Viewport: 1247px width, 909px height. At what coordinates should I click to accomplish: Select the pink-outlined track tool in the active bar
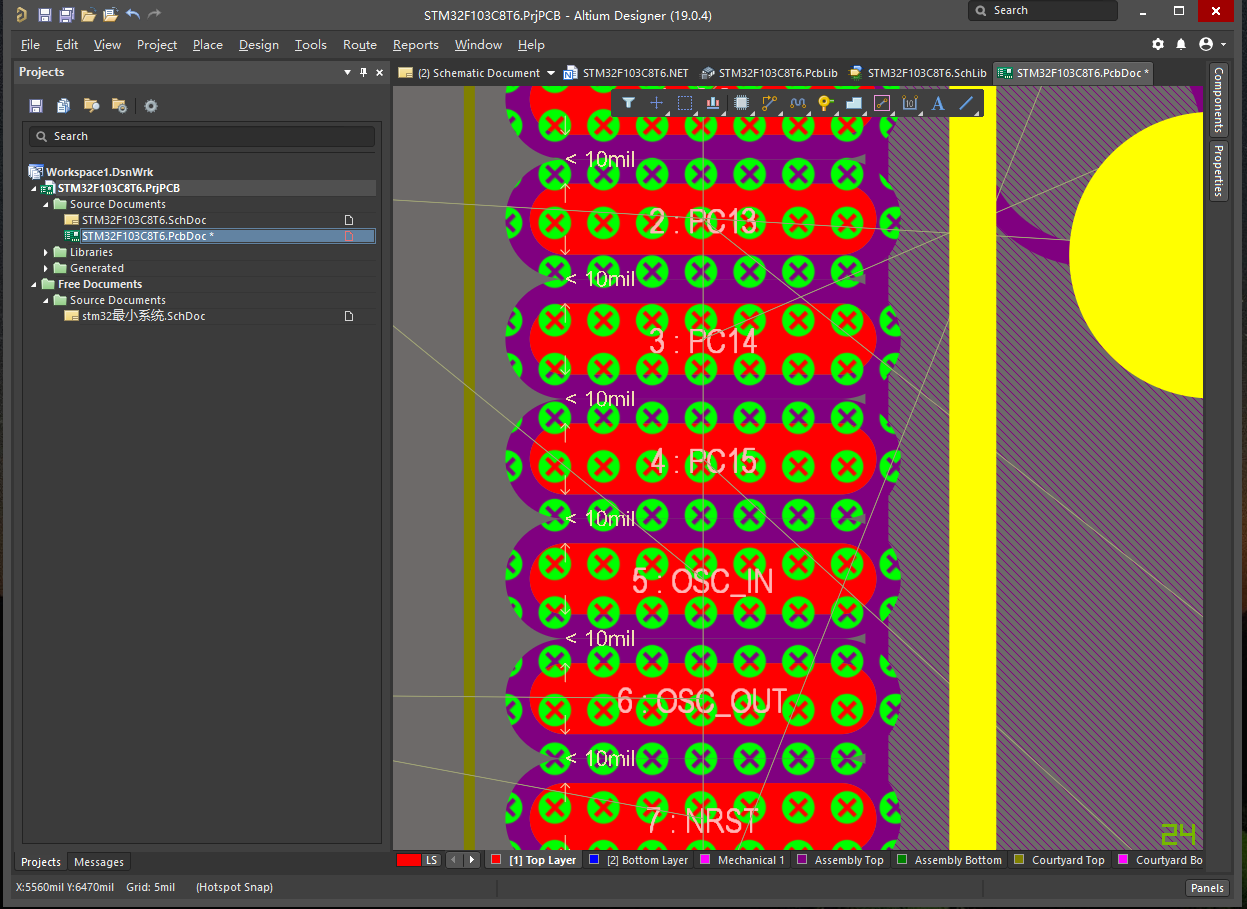click(882, 103)
